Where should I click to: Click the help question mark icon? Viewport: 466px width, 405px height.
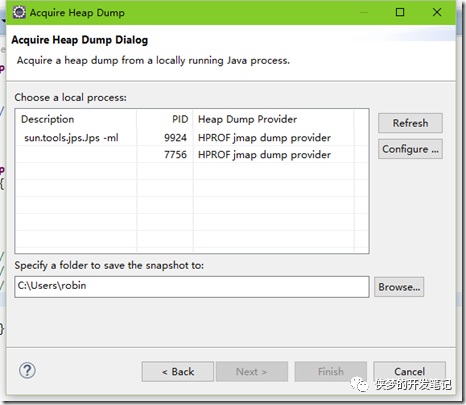(27, 371)
